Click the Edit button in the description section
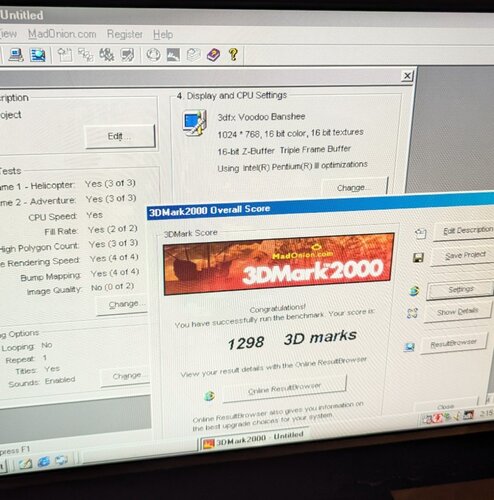The width and height of the screenshot is (494, 500). pyautogui.click(x=120, y=136)
